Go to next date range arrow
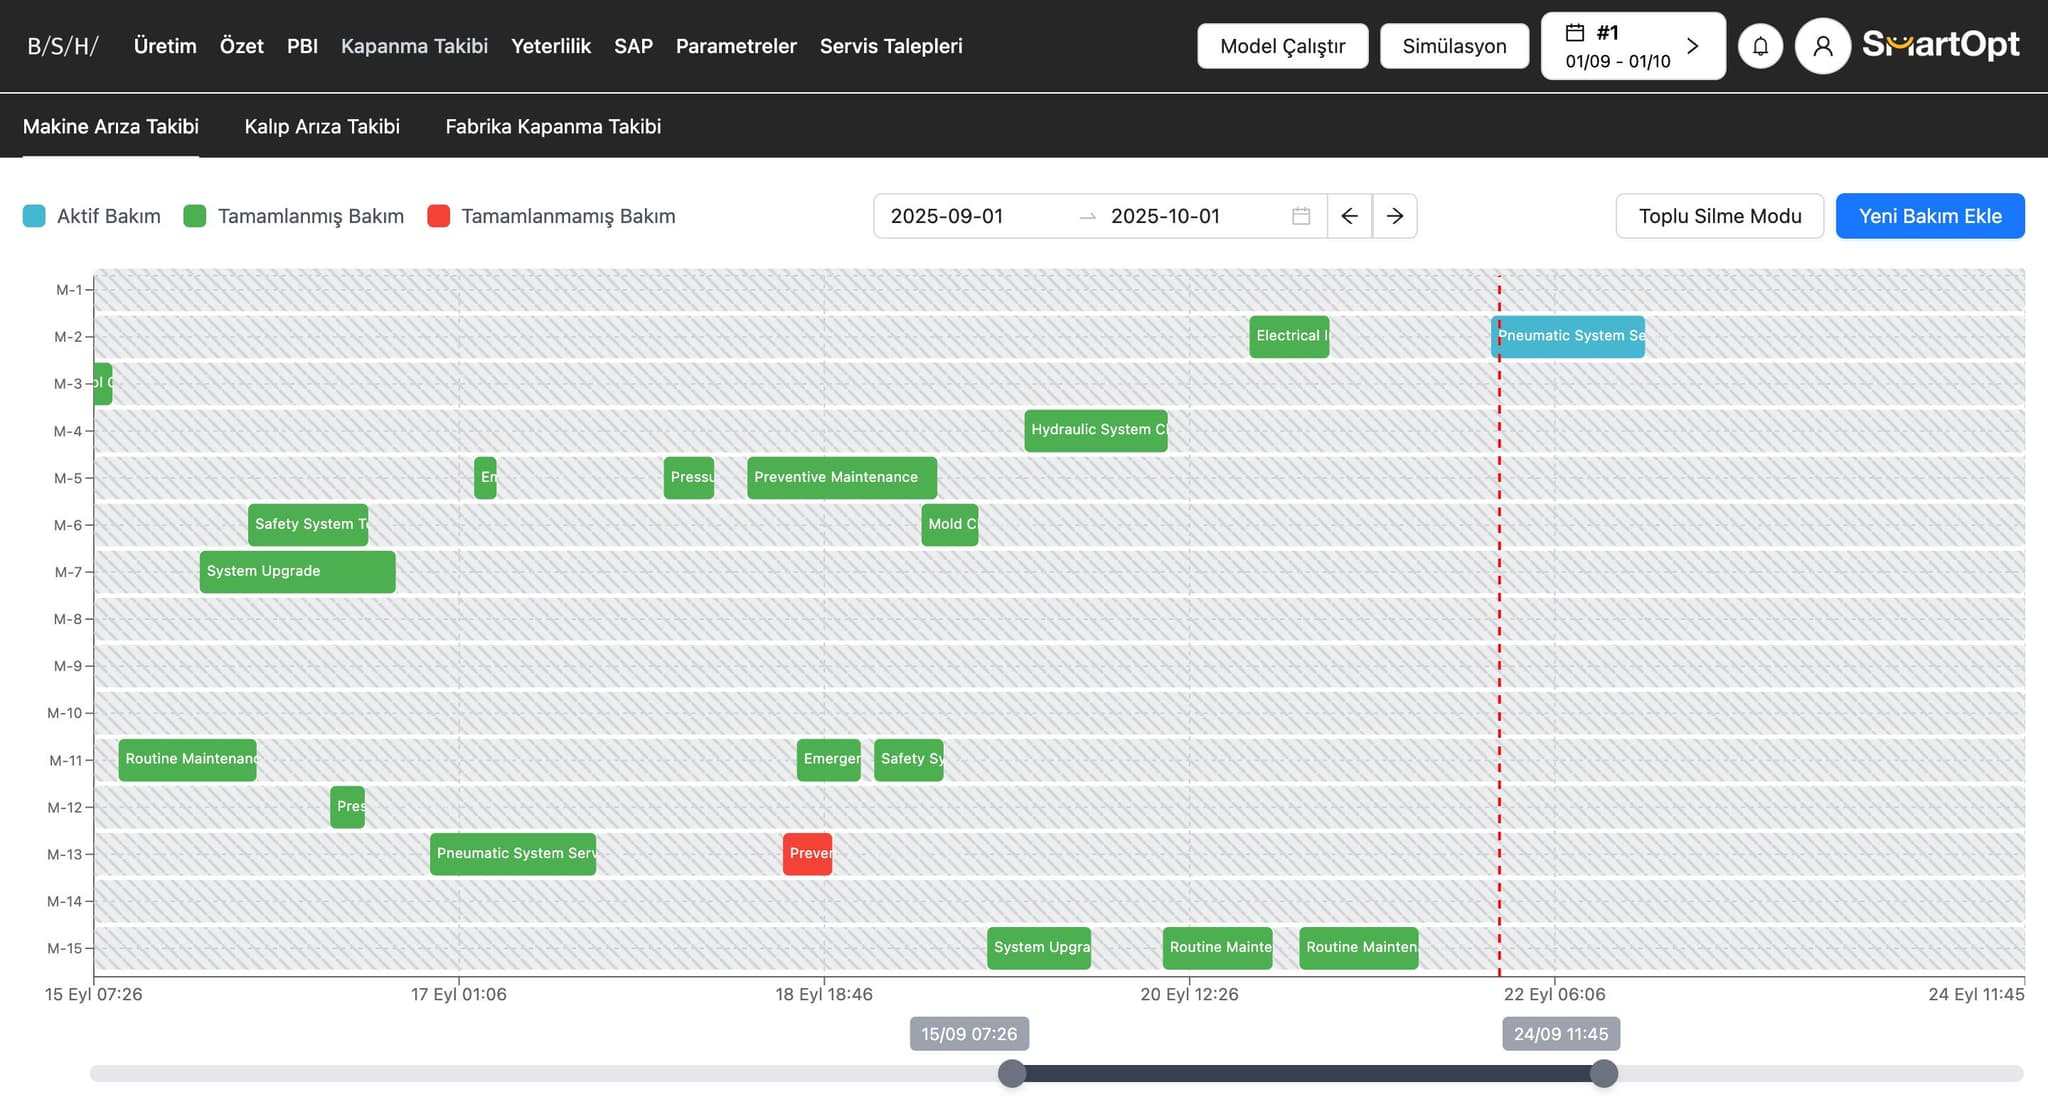The height and width of the screenshot is (1106, 2048). (x=1395, y=216)
